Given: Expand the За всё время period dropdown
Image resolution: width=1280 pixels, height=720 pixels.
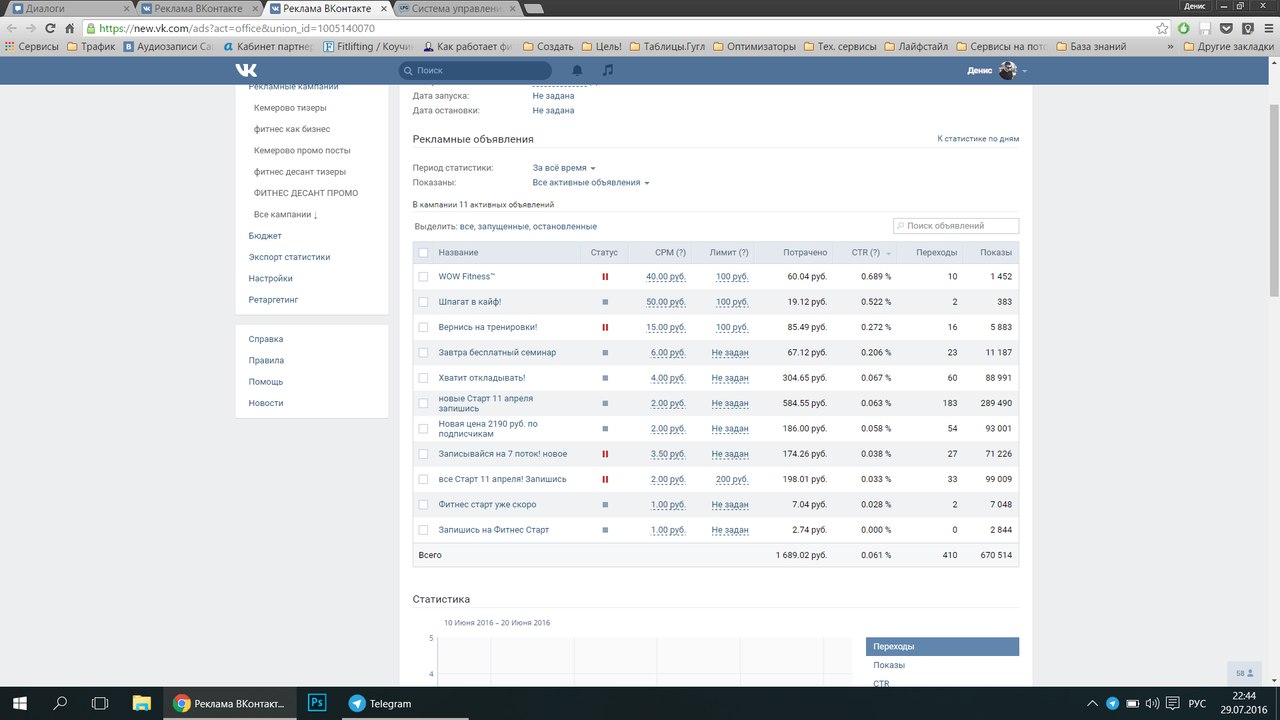Looking at the screenshot, I should 564,168.
